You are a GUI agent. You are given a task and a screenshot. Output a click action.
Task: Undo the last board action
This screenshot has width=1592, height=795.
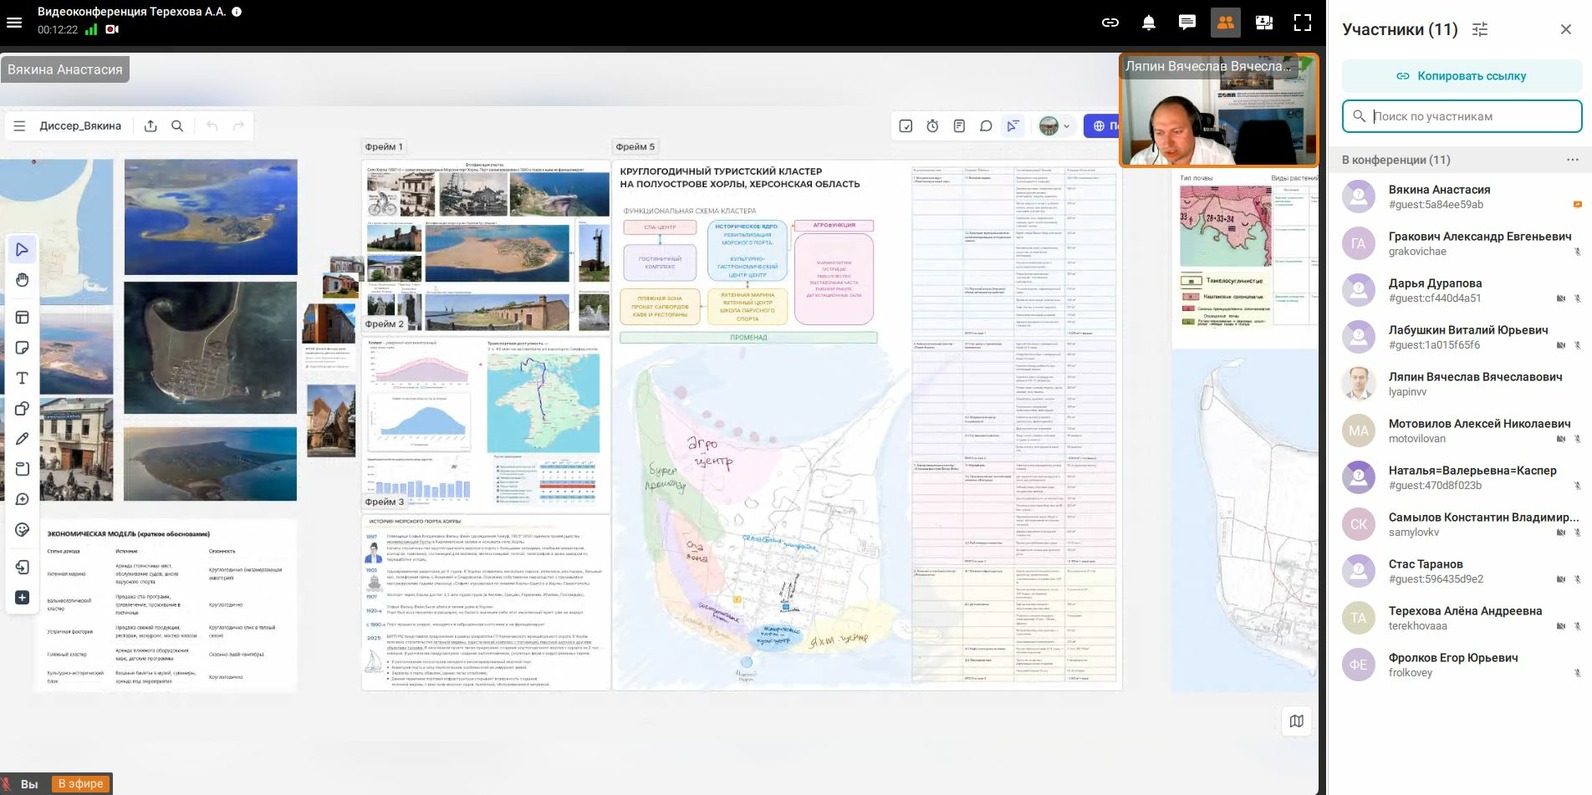coord(212,126)
